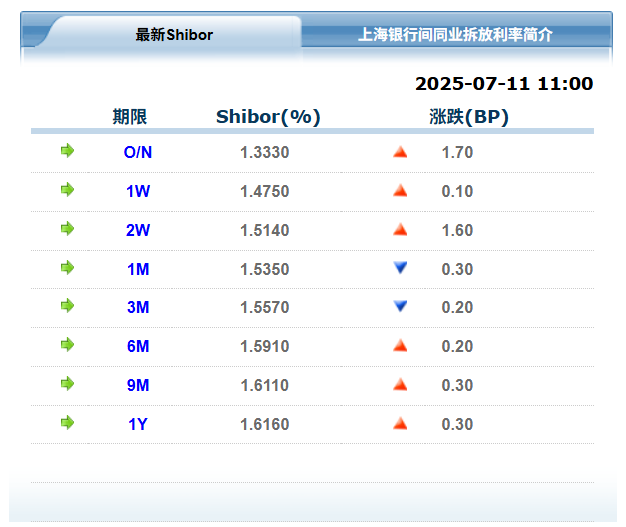Click the red up triangle in 6M row
This screenshot has height=527, width=626.
tap(400, 346)
